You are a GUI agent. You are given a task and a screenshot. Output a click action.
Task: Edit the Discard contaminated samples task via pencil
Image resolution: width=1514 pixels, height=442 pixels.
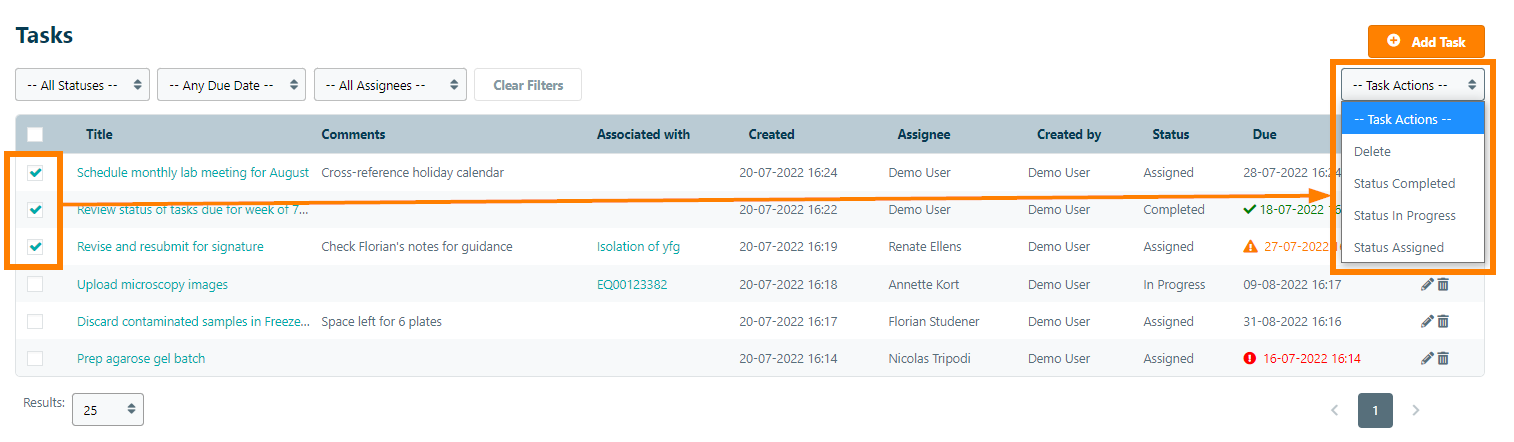1427,321
